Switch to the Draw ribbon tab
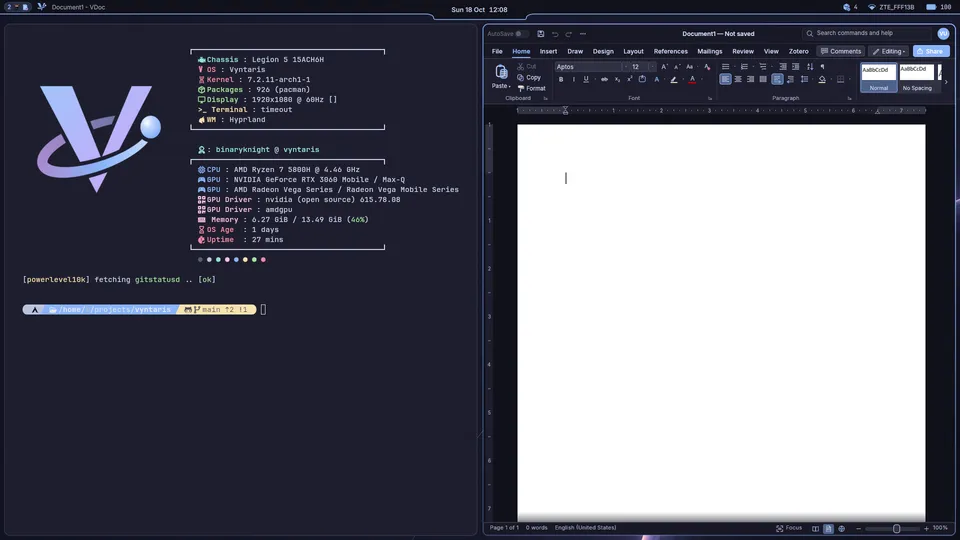The image size is (960, 540). (x=575, y=51)
